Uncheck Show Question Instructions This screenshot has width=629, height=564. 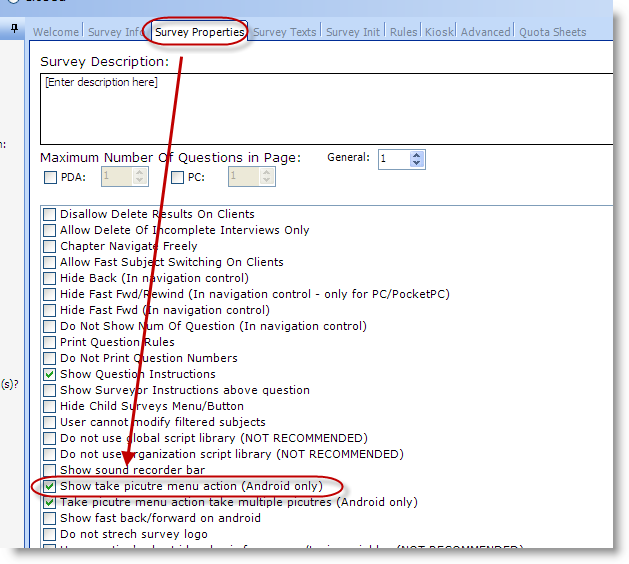pos(49,374)
